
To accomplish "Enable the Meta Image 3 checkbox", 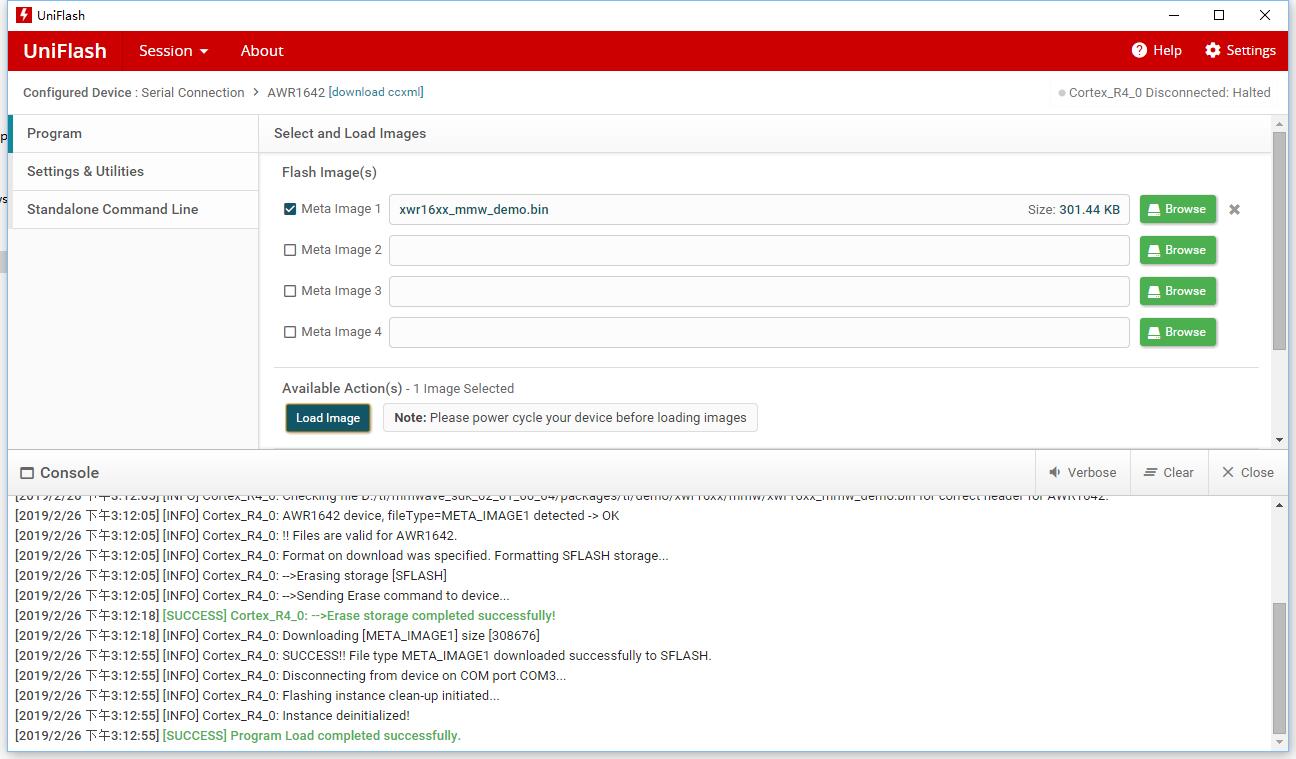I will 290,291.
